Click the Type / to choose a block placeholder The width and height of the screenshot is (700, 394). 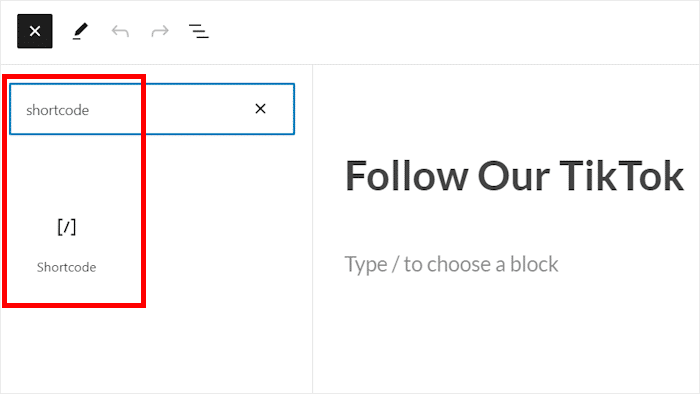(451, 264)
